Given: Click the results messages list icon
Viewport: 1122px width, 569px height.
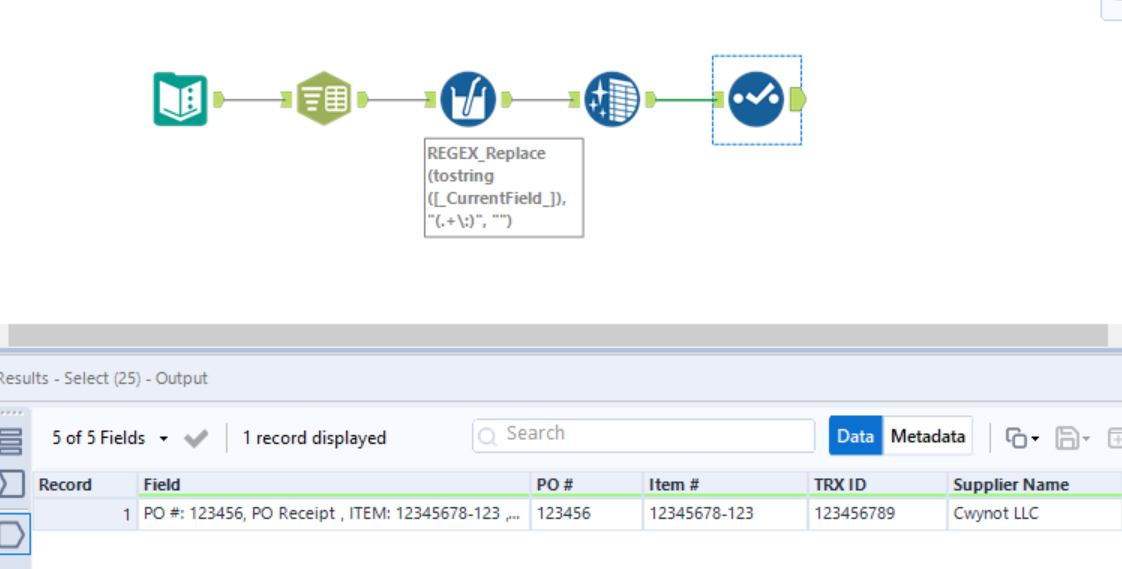Looking at the screenshot, I should point(11,440).
